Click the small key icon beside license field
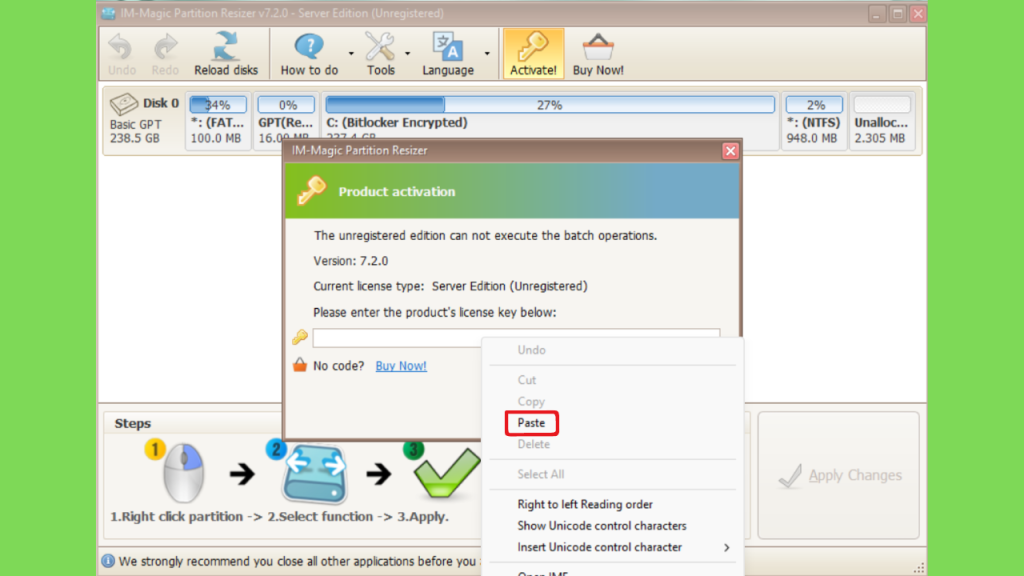Screen dimensions: 1024x576 [300, 337]
